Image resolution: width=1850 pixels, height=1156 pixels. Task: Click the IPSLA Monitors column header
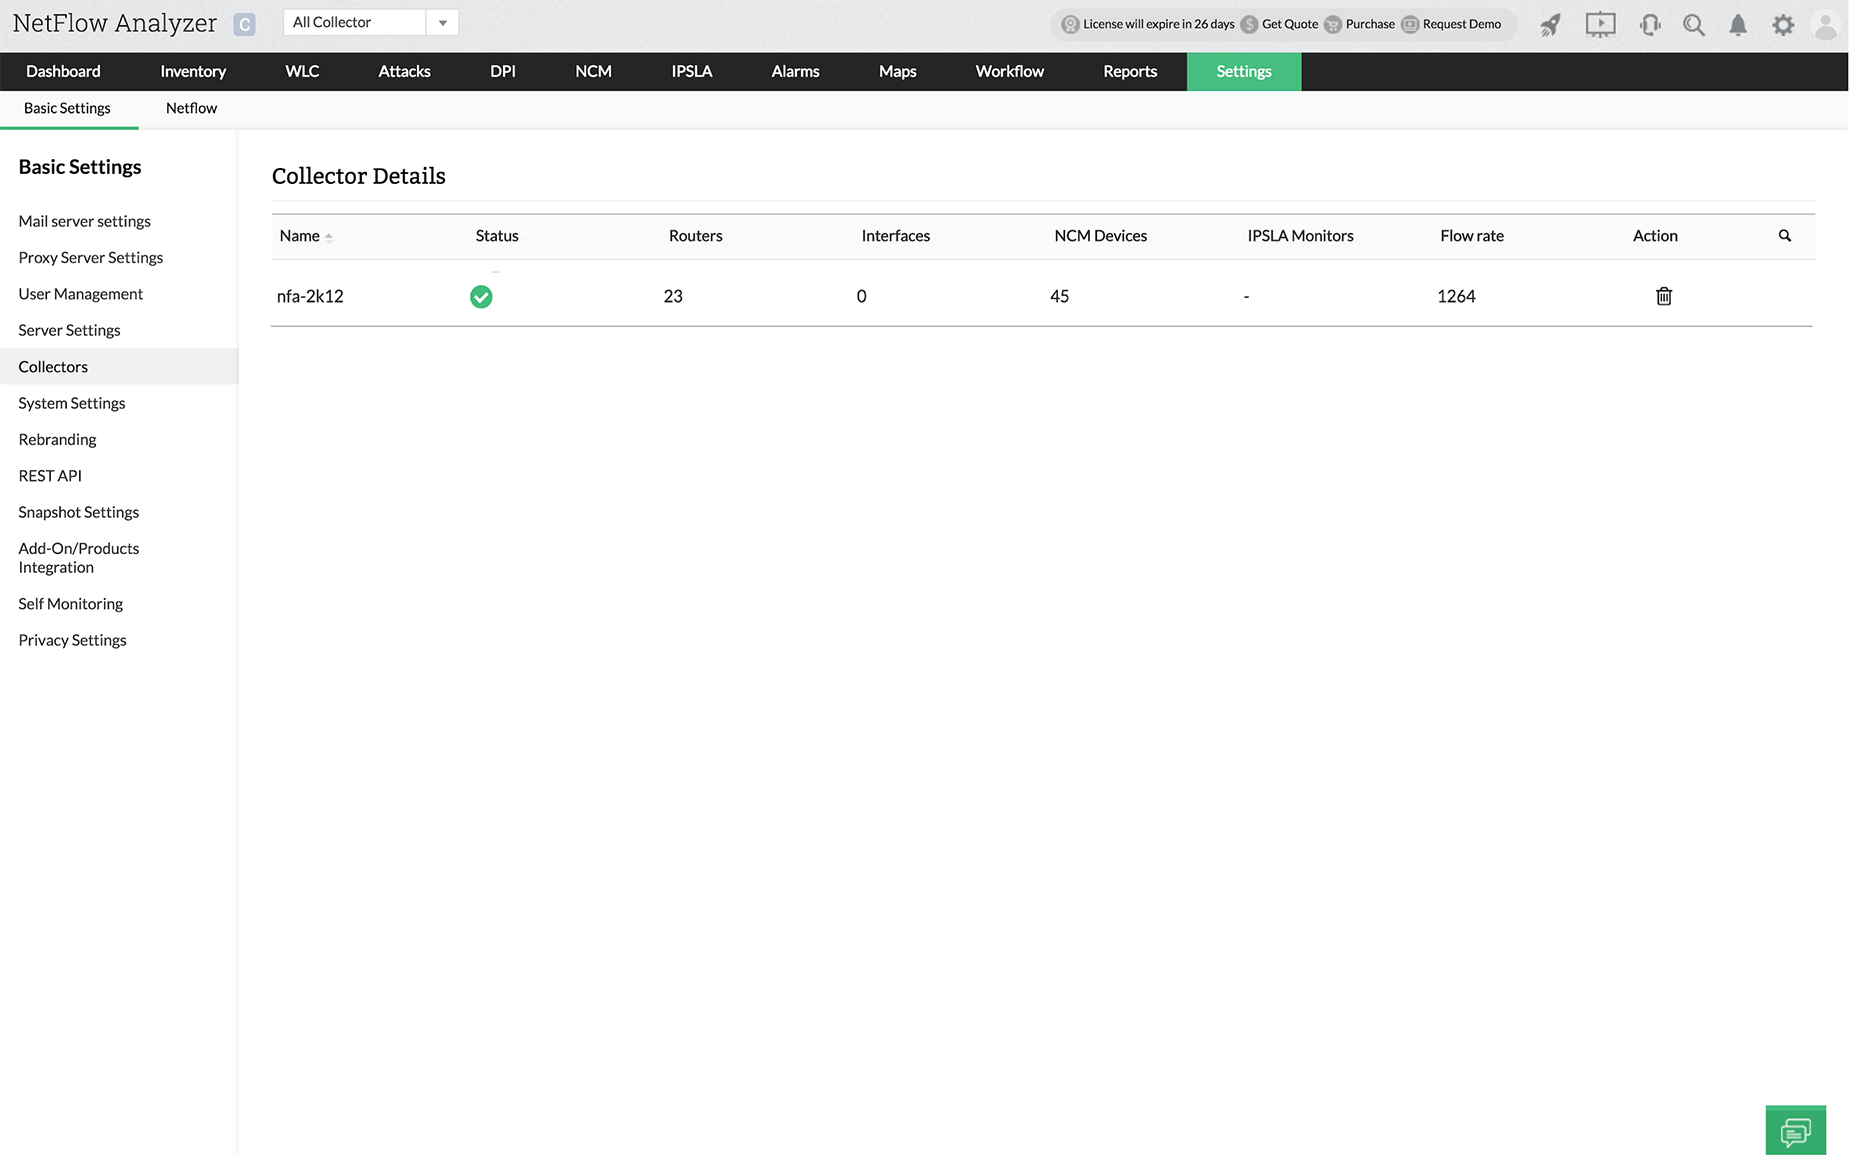pyautogui.click(x=1300, y=236)
